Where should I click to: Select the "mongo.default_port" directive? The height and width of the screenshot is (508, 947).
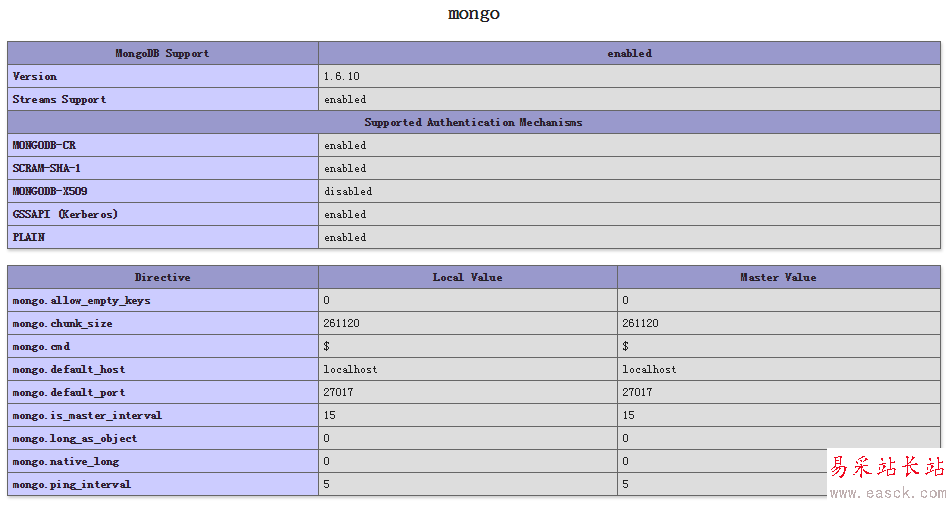click(69, 392)
